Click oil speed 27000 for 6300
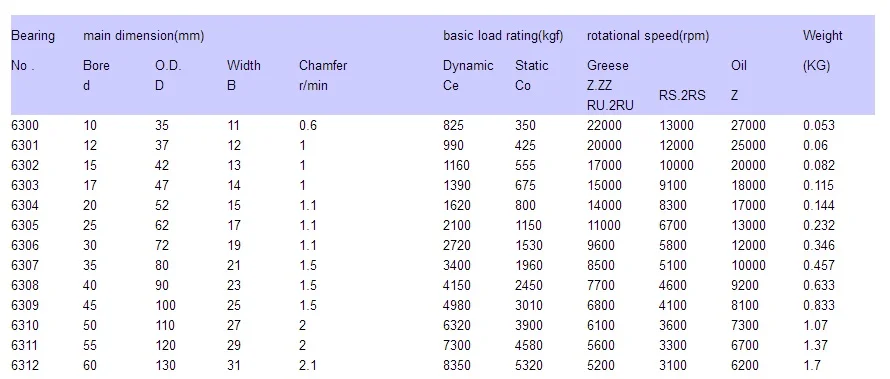 [748, 125]
